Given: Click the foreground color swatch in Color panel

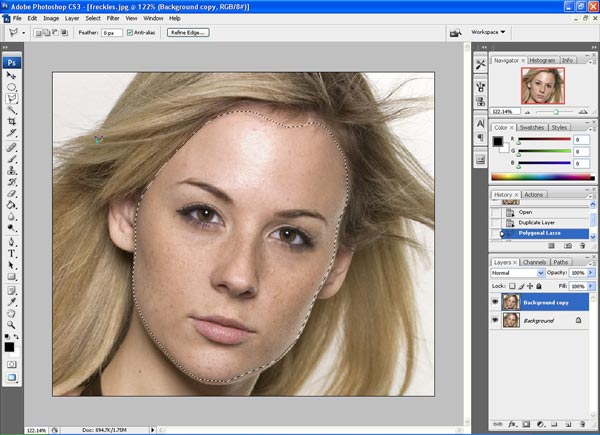Looking at the screenshot, I should [x=497, y=142].
